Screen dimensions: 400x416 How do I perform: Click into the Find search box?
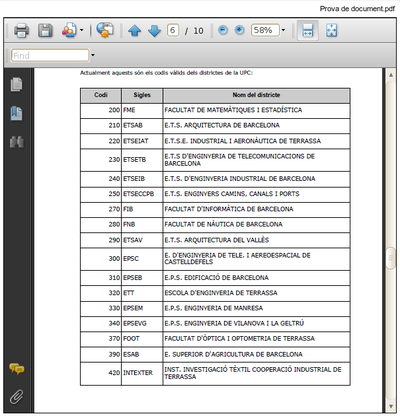pos(50,55)
